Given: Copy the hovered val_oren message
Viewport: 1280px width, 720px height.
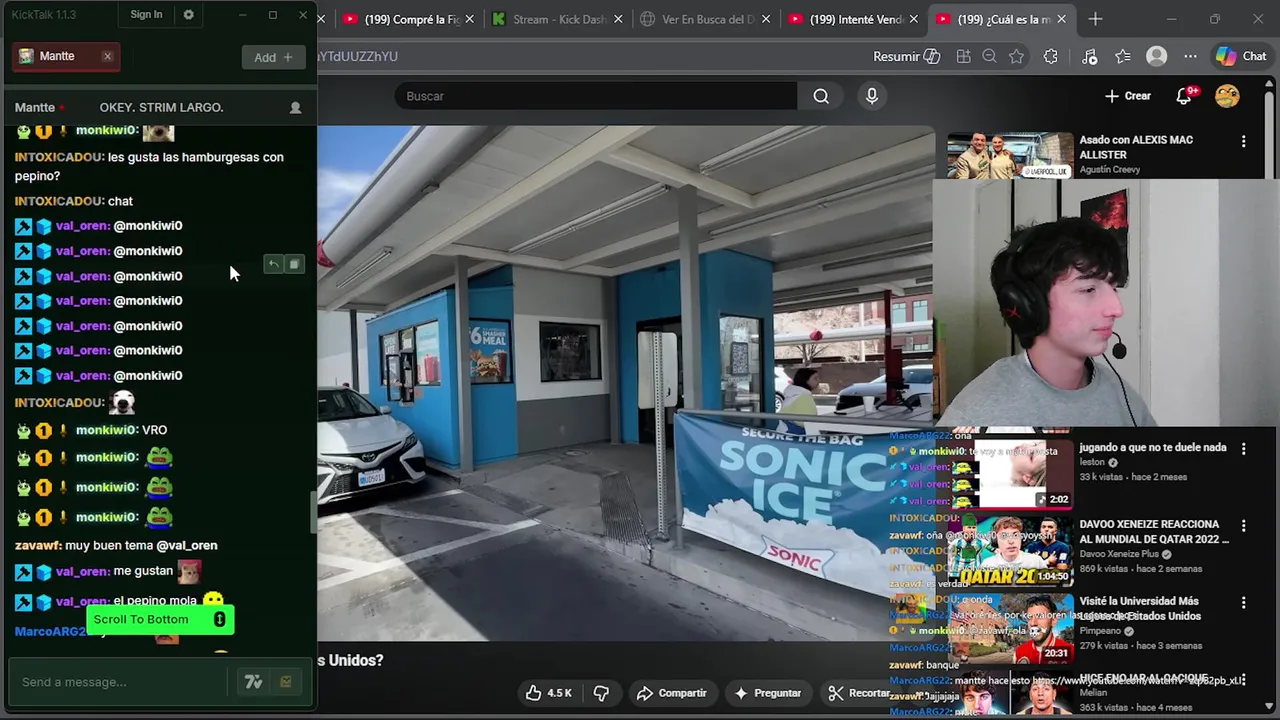Looking at the screenshot, I should click(x=294, y=264).
